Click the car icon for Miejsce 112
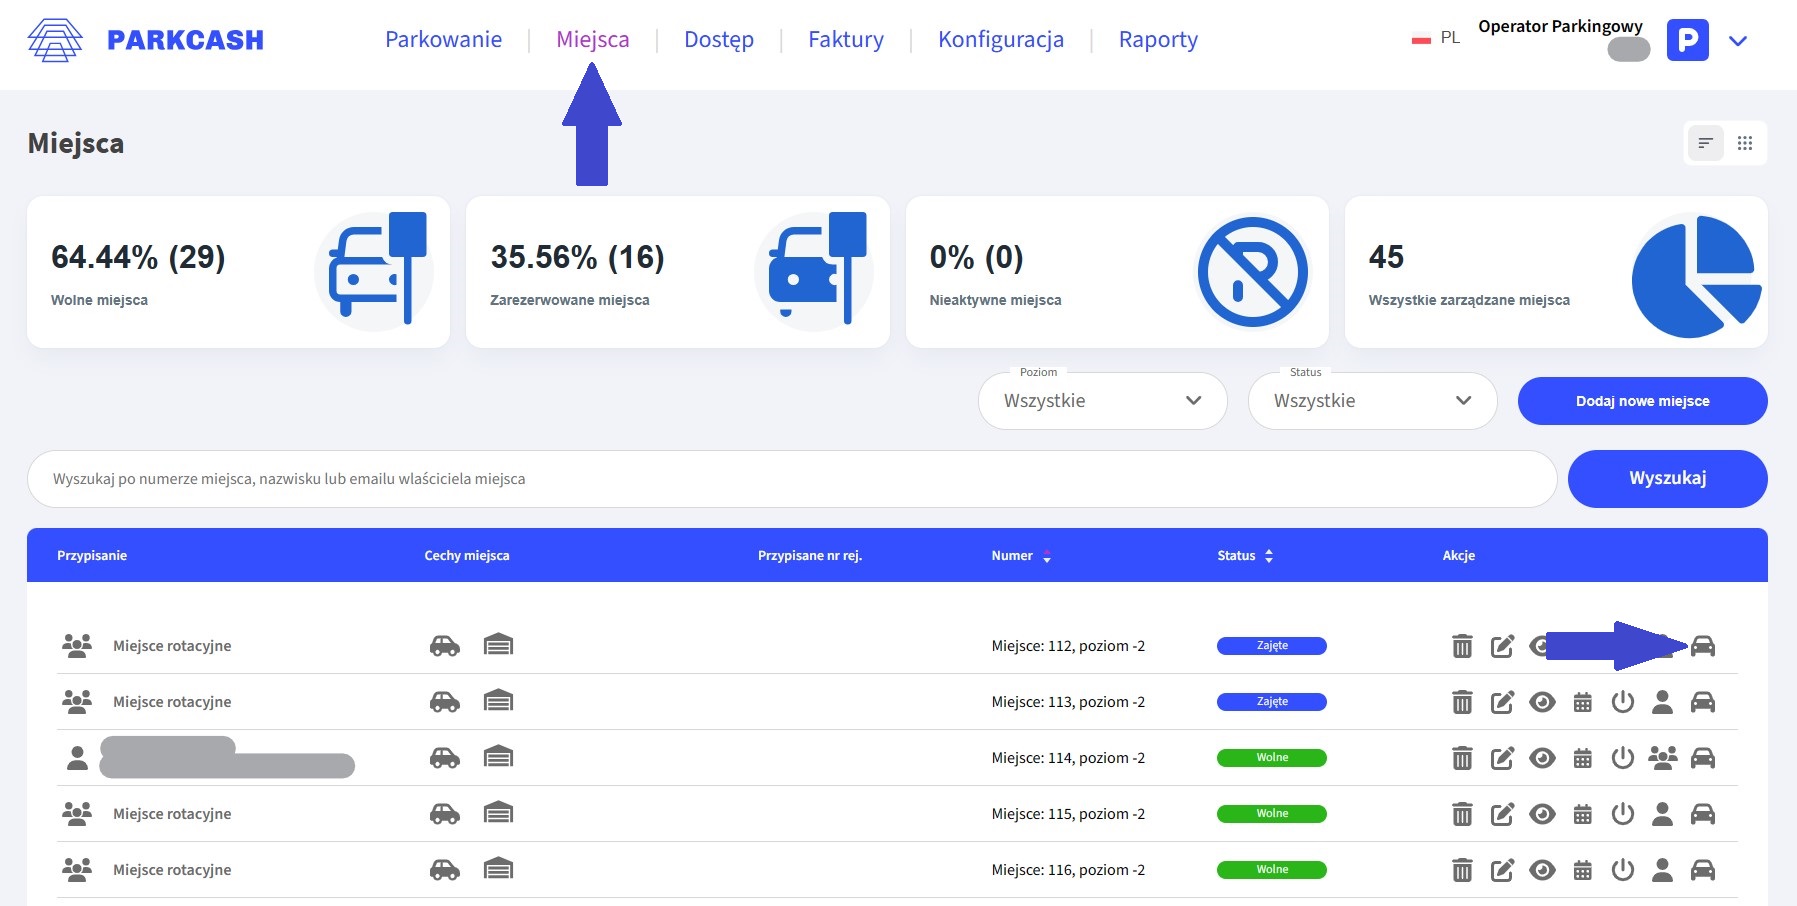 1702,646
